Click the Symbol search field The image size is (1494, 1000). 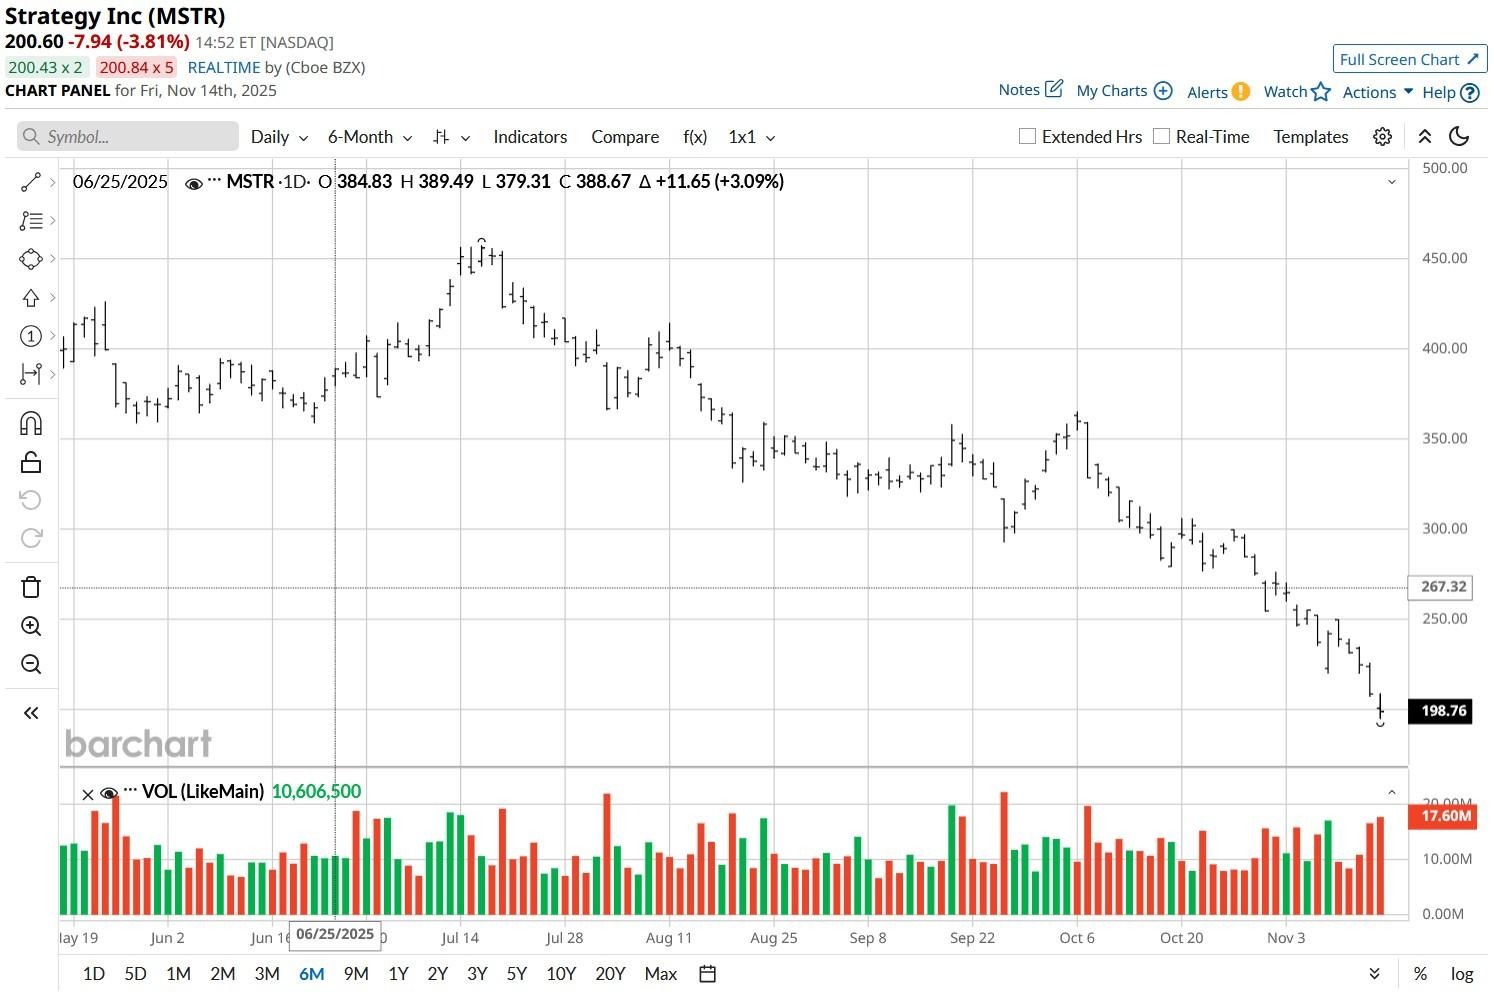(x=128, y=137)
